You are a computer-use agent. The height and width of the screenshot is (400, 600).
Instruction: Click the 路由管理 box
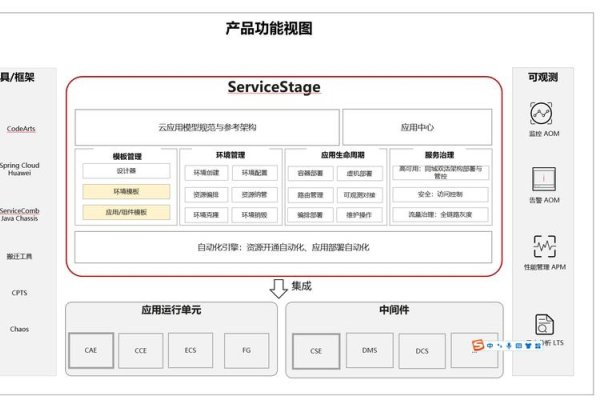point(310,195)
